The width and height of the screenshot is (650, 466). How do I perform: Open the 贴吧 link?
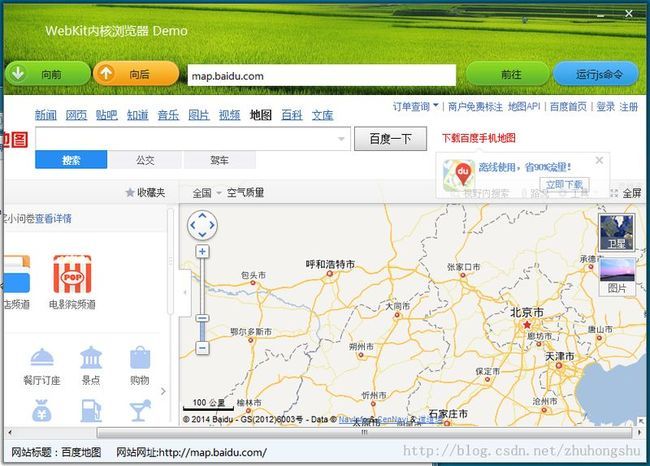(x=107, y=115)
